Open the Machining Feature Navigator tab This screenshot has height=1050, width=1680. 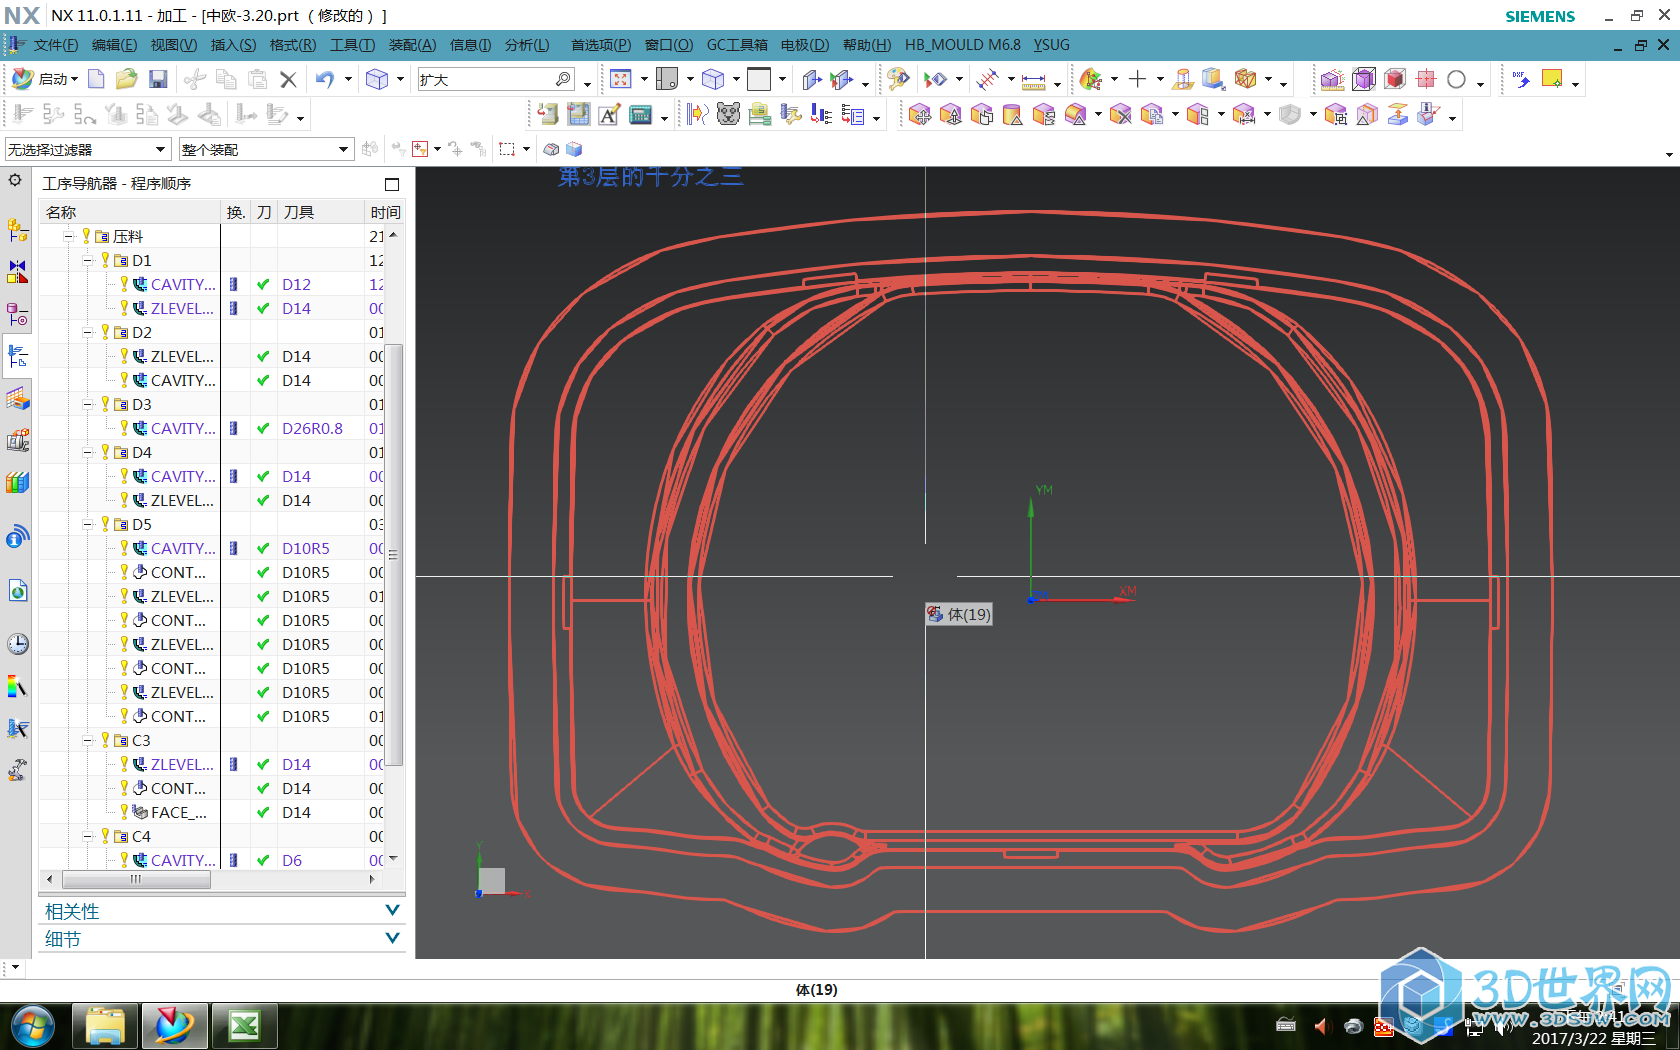point(17,399)
